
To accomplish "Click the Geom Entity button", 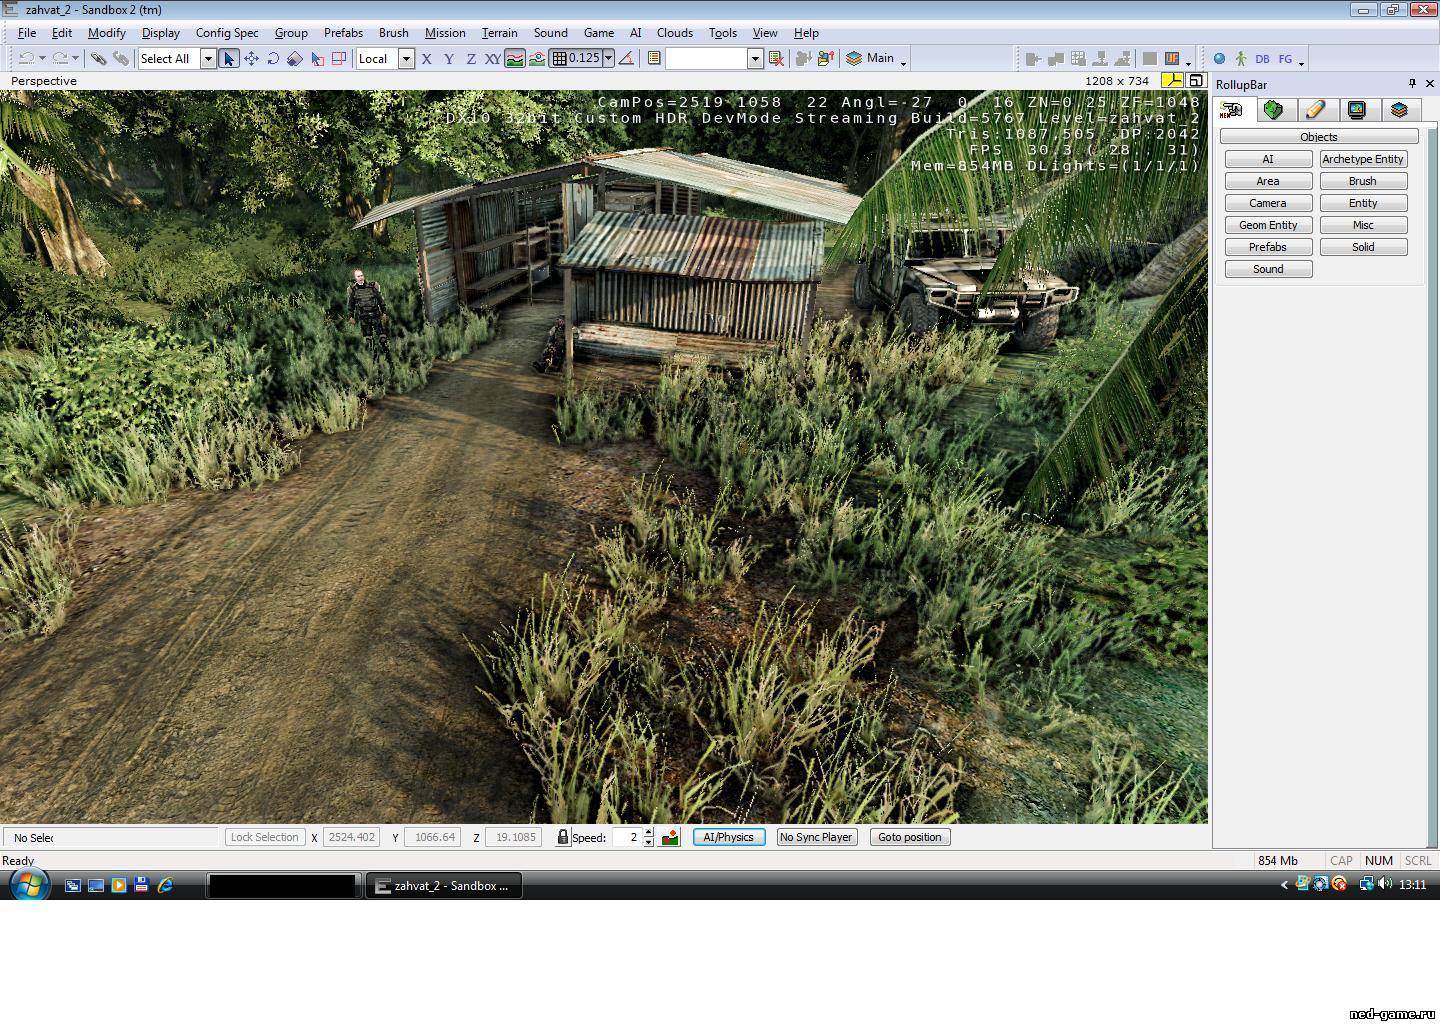I will tap(1268, 225).
